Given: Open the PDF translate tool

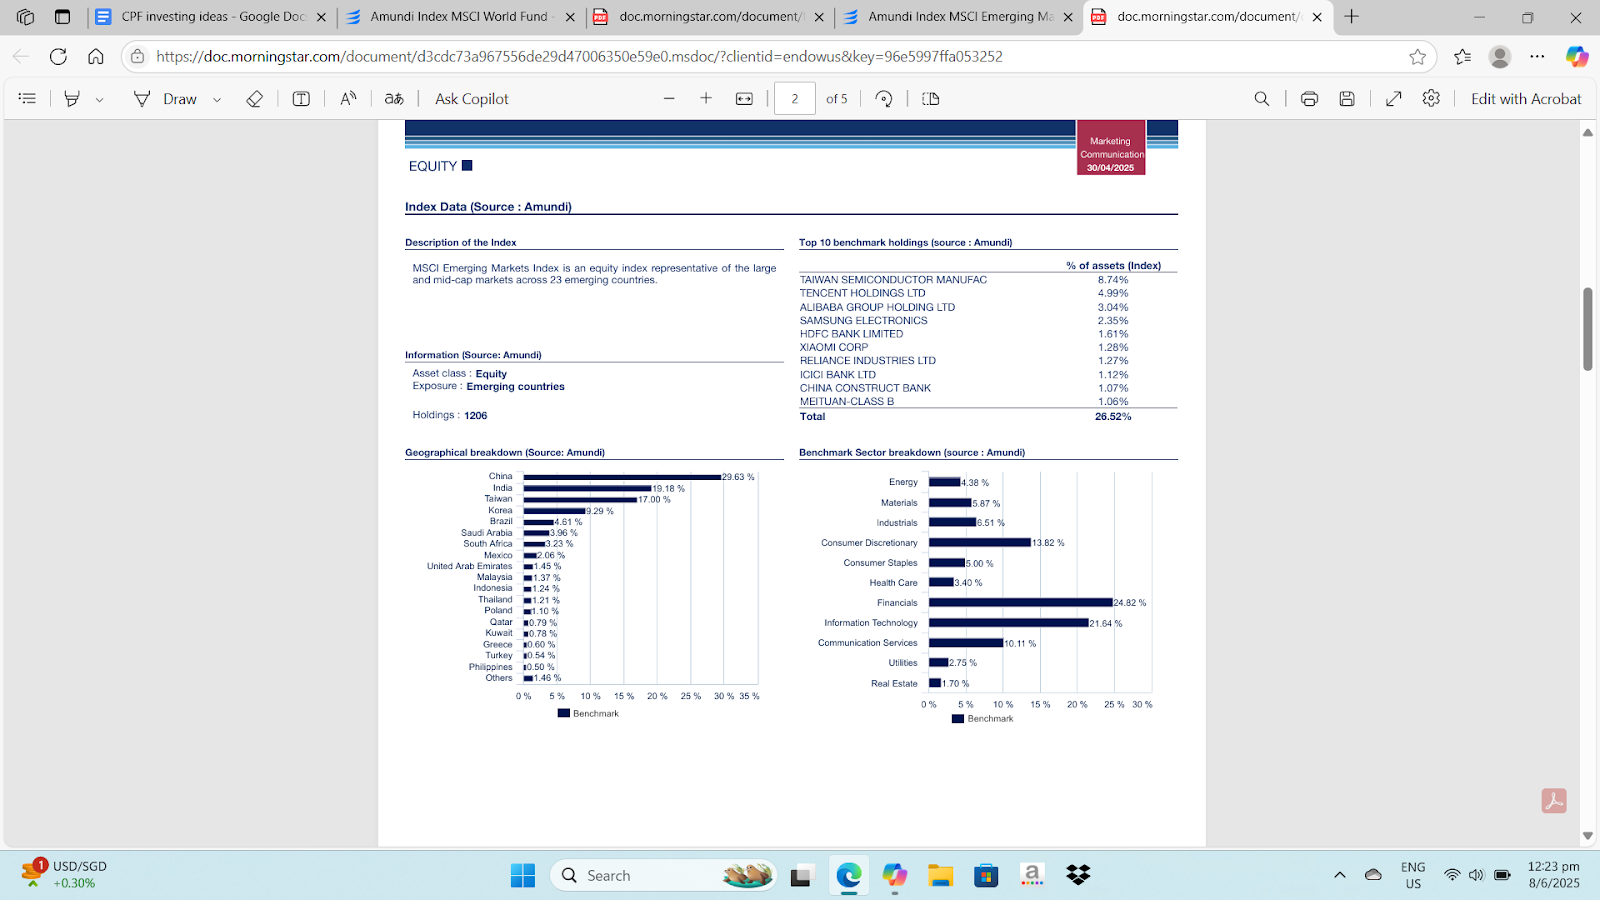Looking at the screenshot, I should pos(394,99).
